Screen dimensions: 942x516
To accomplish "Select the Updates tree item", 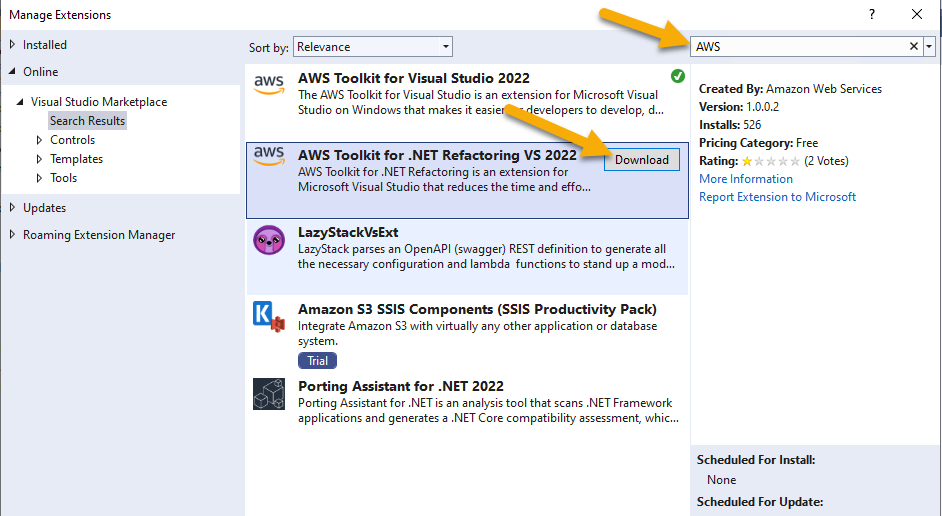I will pos(44,208).
